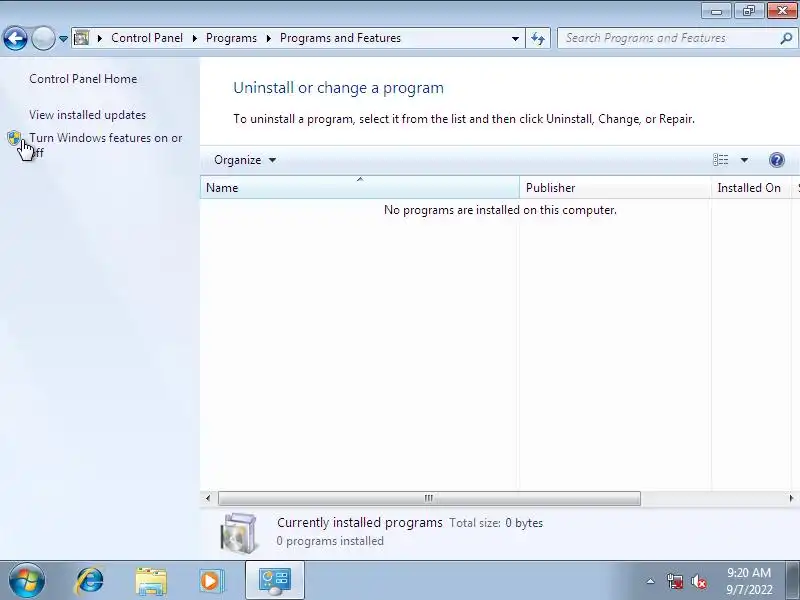Click the search magnifier icon

click(x=786, y=38)
